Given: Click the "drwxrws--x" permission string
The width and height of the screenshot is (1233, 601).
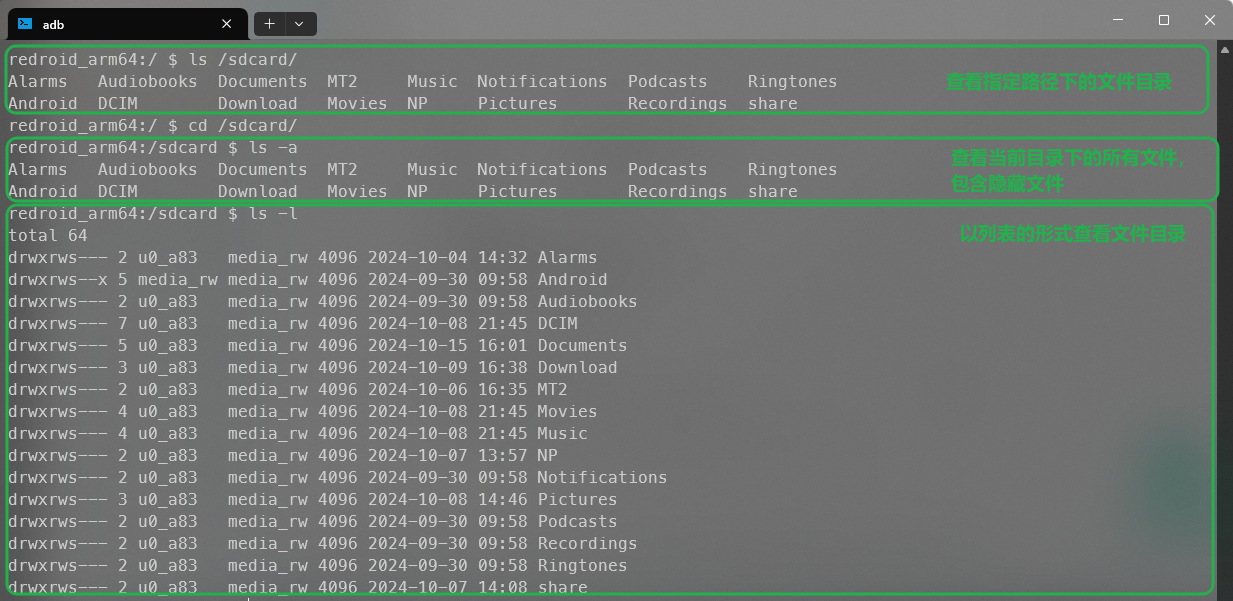Looking at the screenshot, I should pos(58,279).
